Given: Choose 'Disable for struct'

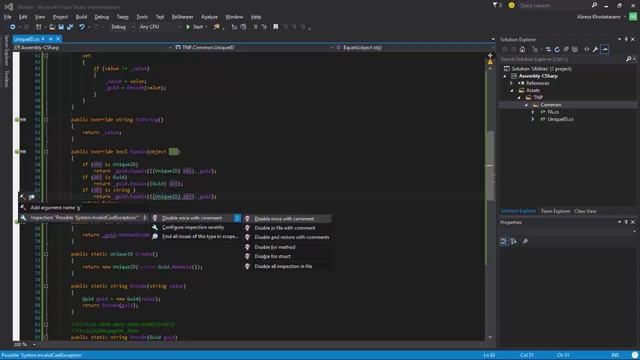Looking at the screenshot, I should (272, 256).
